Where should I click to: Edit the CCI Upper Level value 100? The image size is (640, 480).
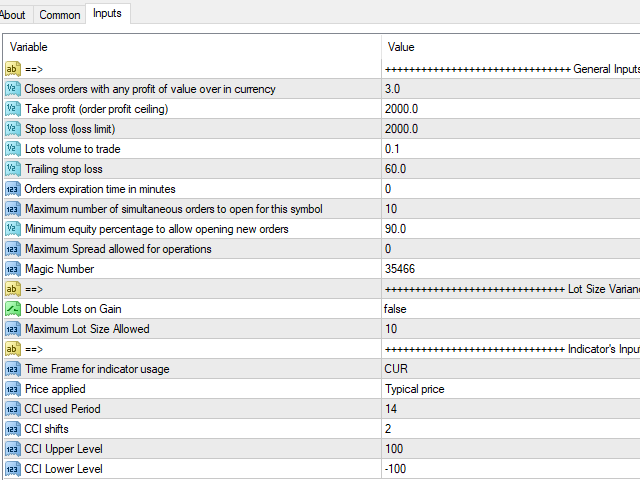click(511, 449)
